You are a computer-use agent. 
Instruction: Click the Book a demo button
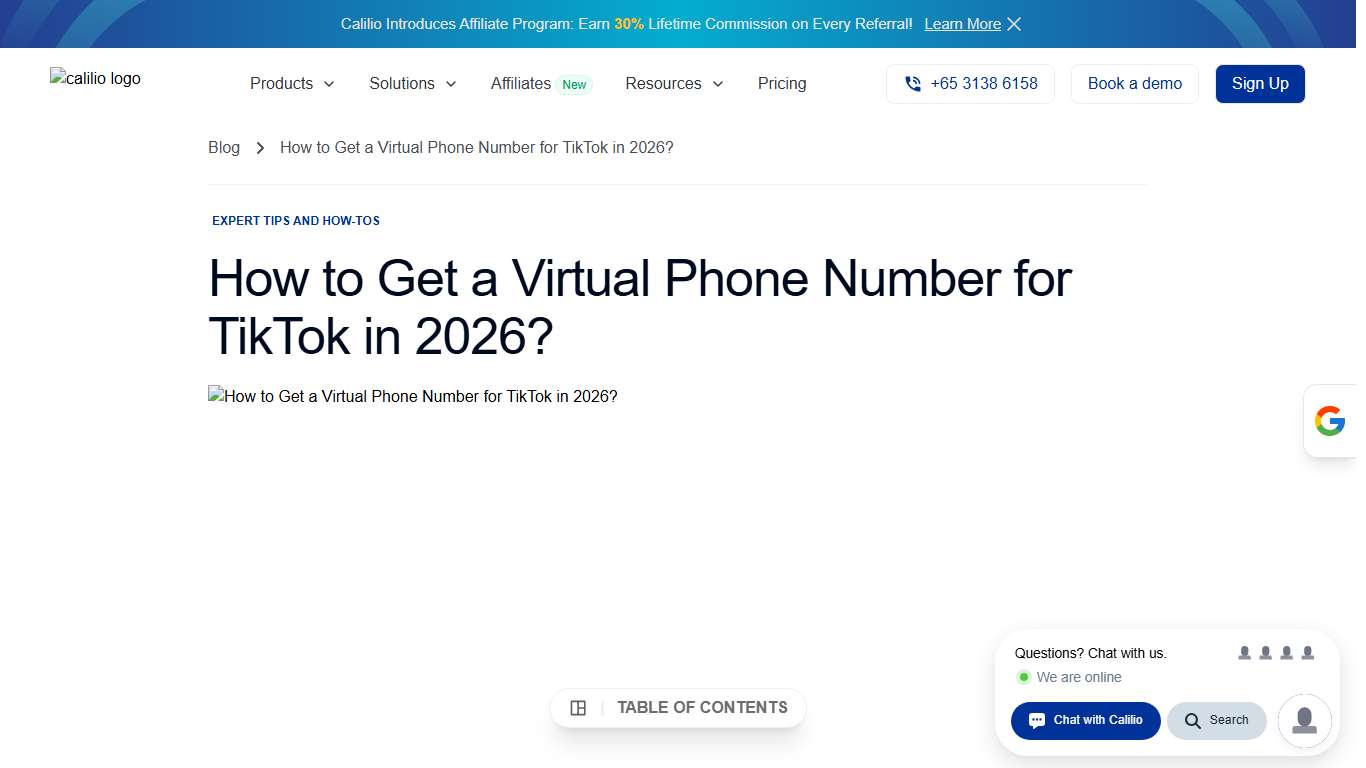[1134, 84]
